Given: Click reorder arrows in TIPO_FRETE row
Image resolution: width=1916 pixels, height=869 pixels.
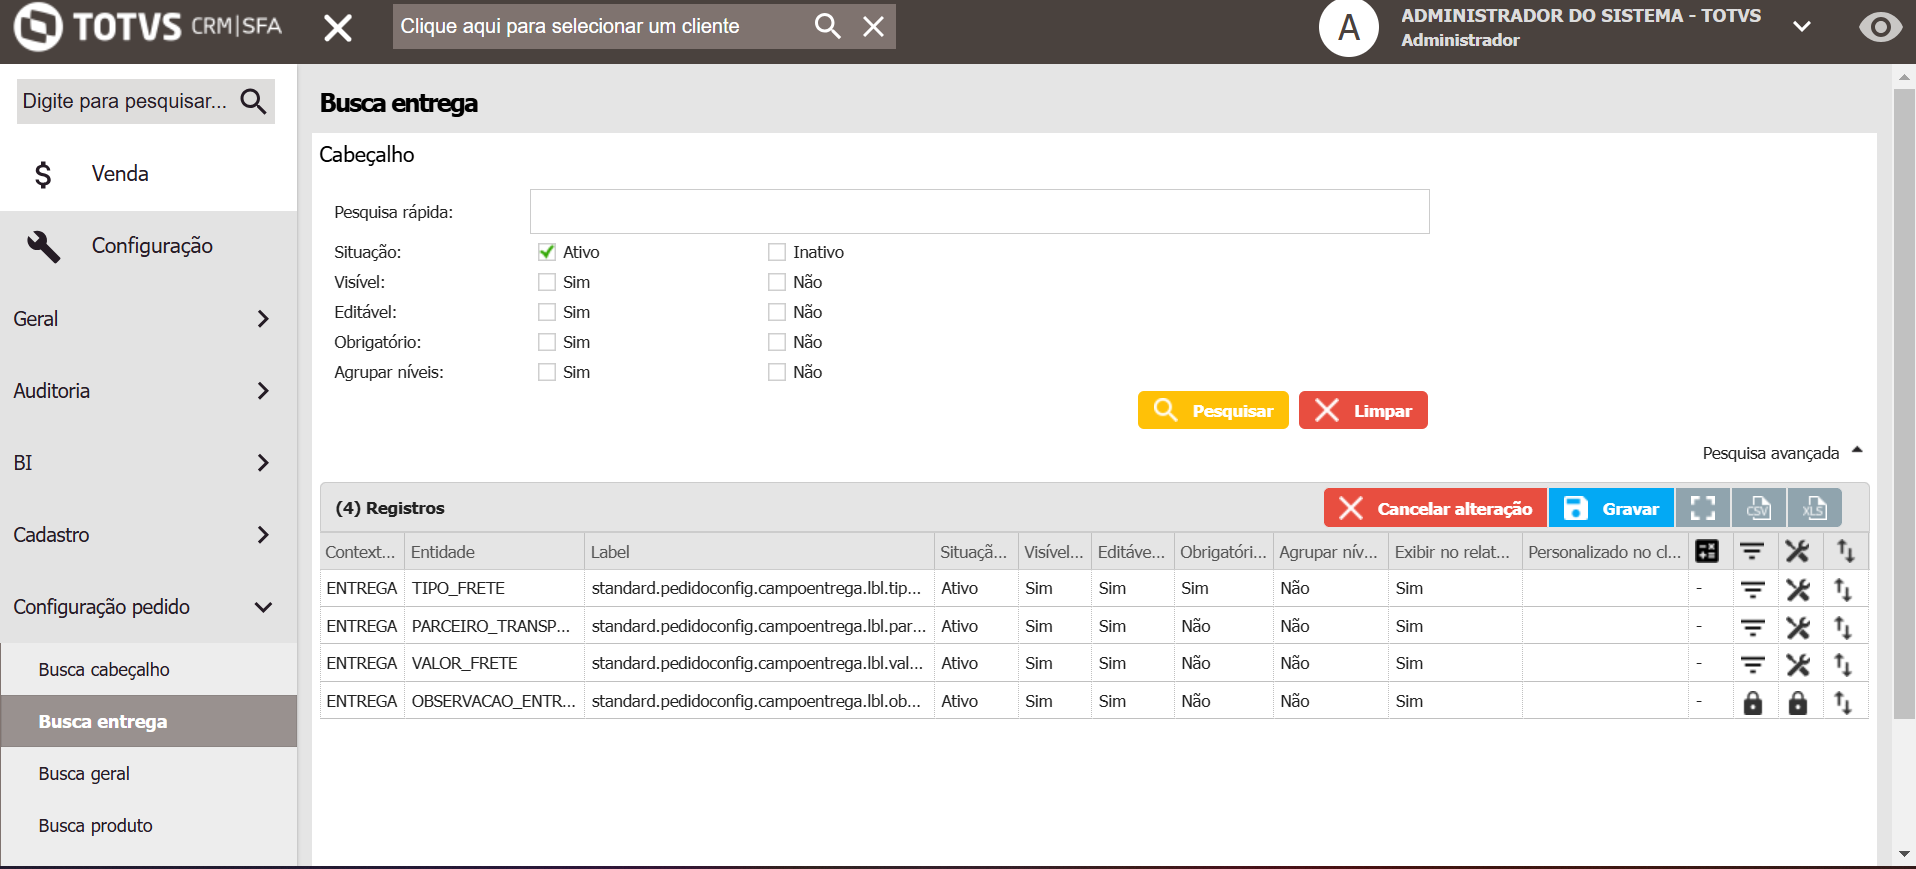Looking at the screenshot, I should [x=1843, y=589].
